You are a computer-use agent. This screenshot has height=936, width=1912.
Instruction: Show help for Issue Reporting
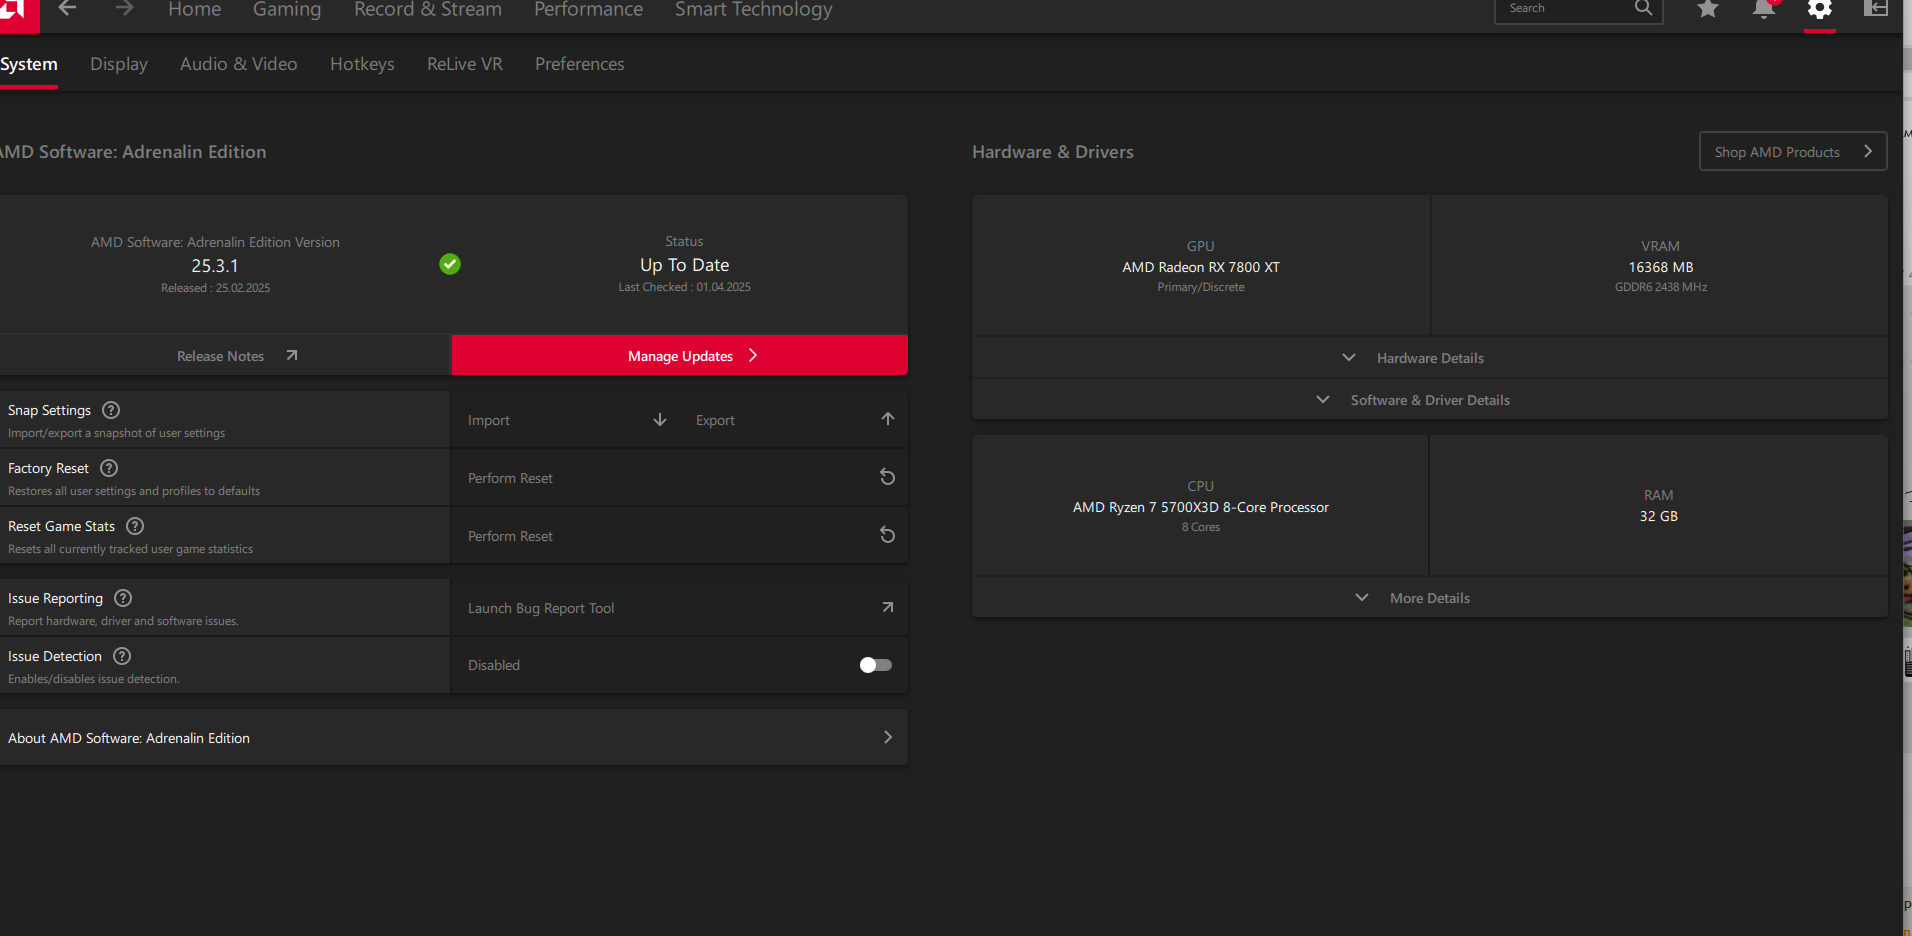coord(123,598)
